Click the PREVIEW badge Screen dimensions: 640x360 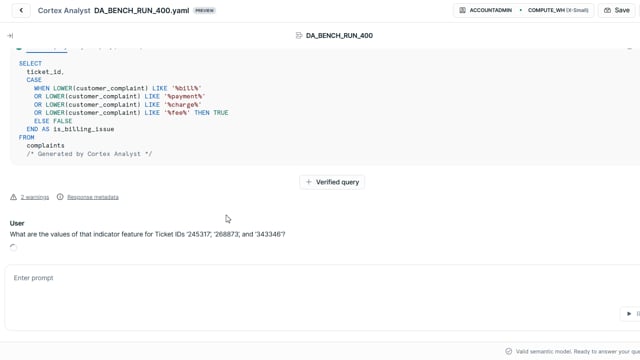204,11
